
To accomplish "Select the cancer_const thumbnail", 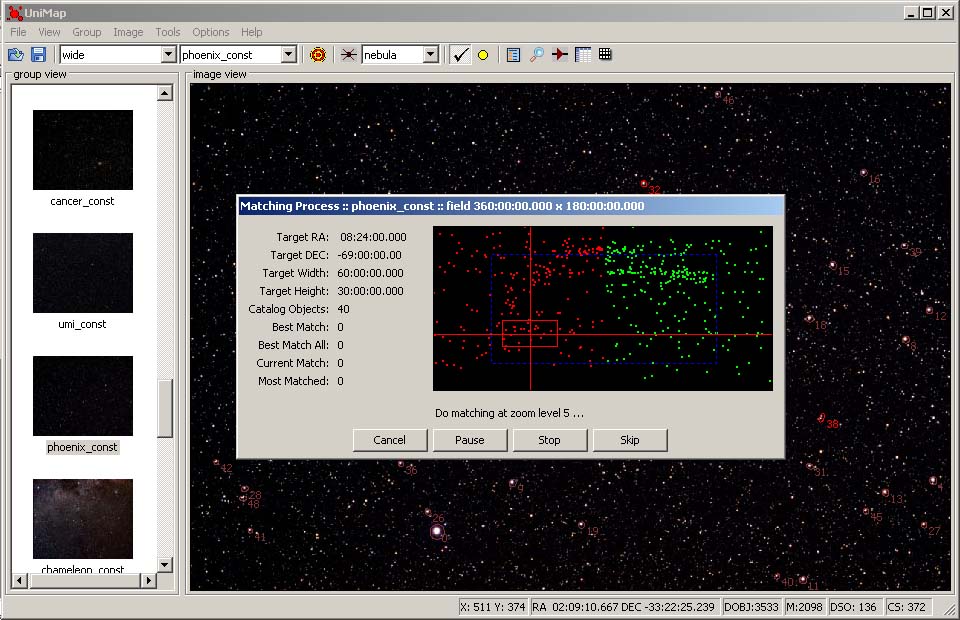I will [83, 150].
